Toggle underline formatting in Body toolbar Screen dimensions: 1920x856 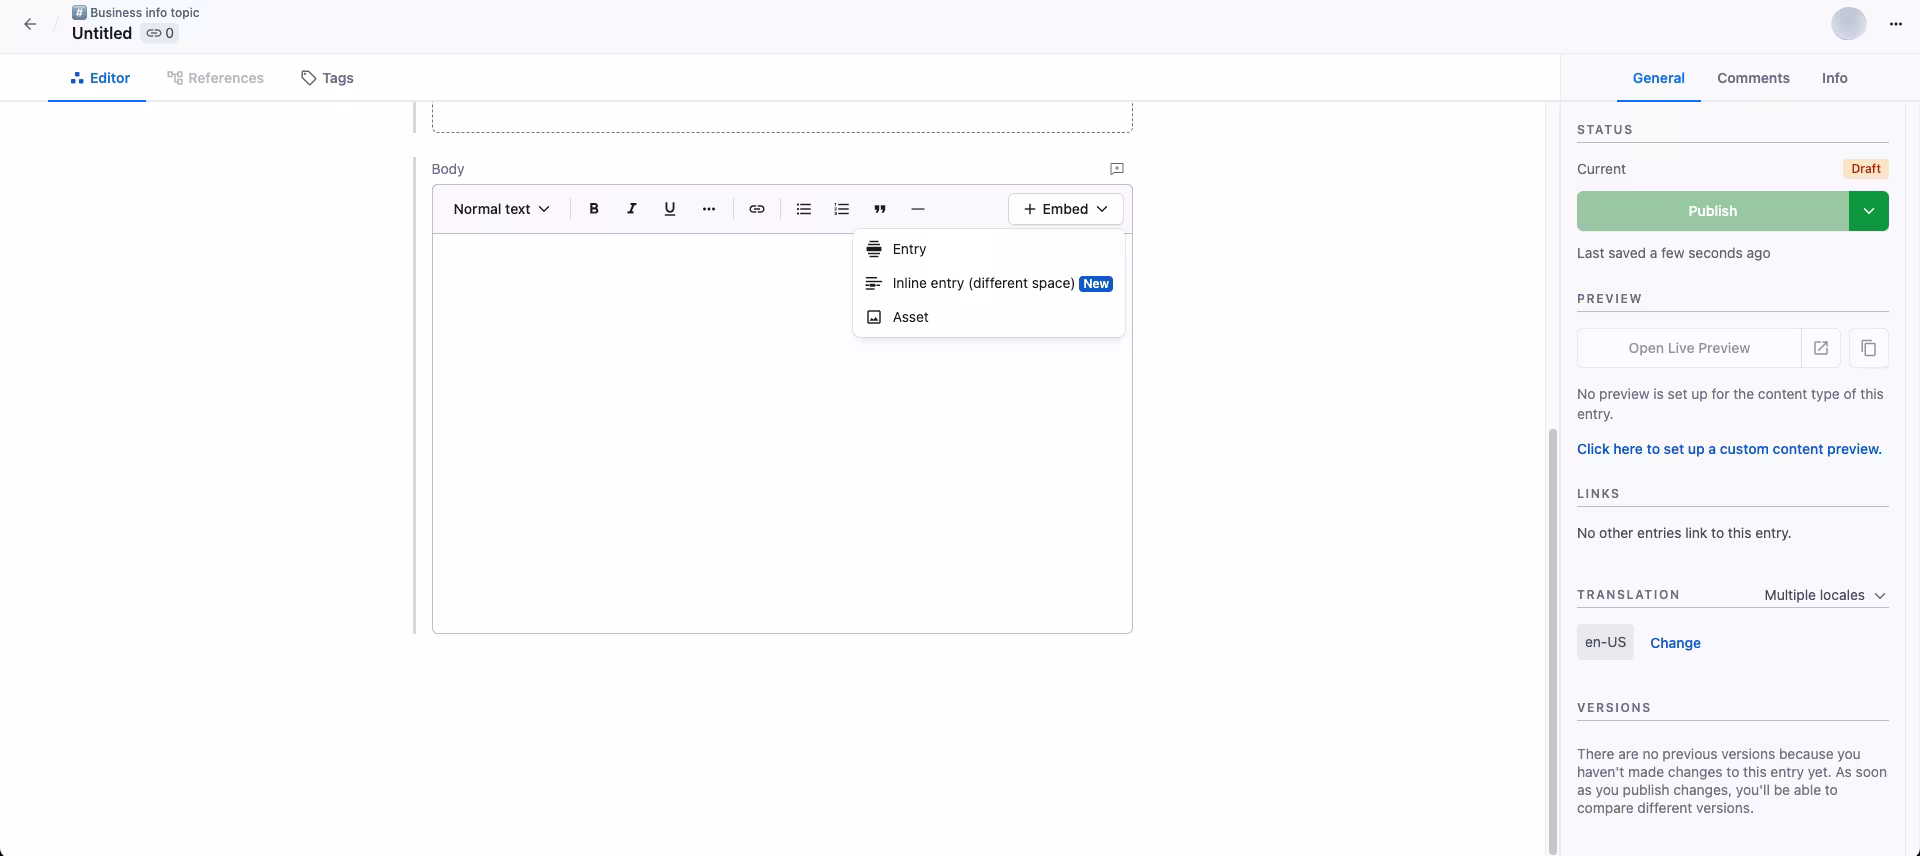[670, 209]
